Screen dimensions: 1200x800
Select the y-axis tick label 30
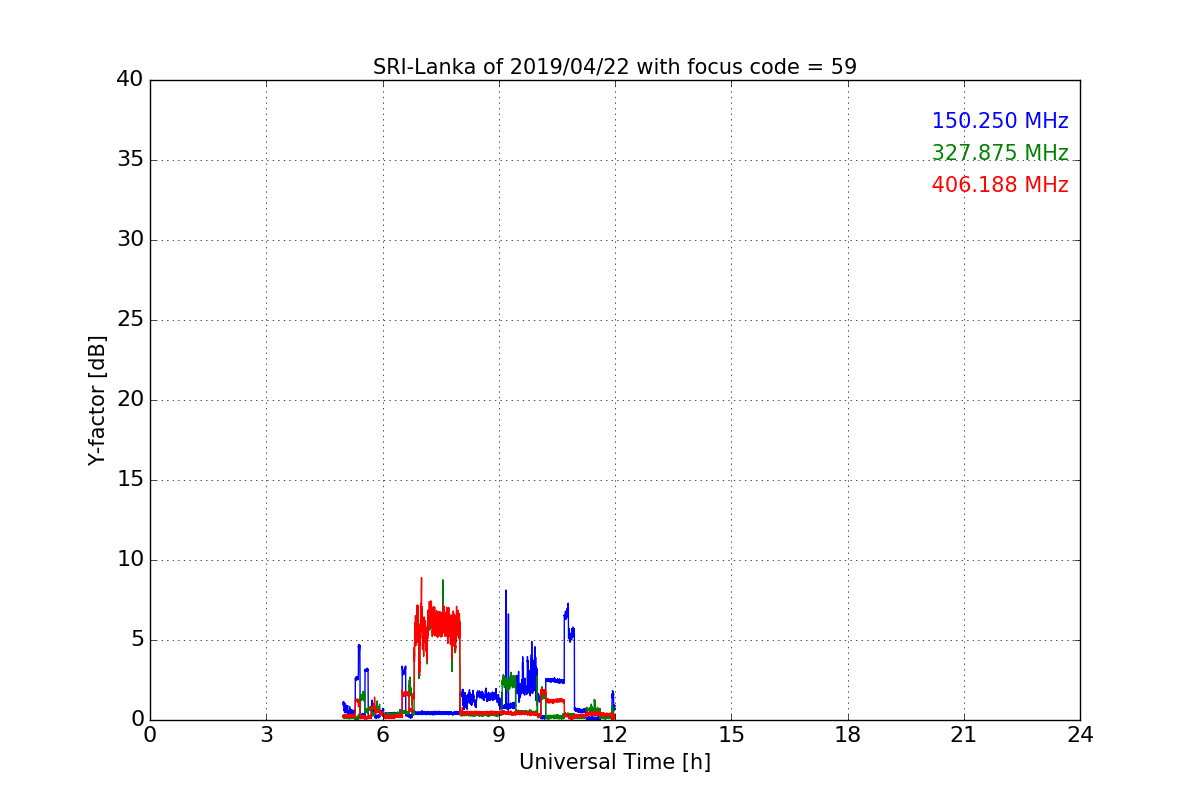tap(130, 240)
